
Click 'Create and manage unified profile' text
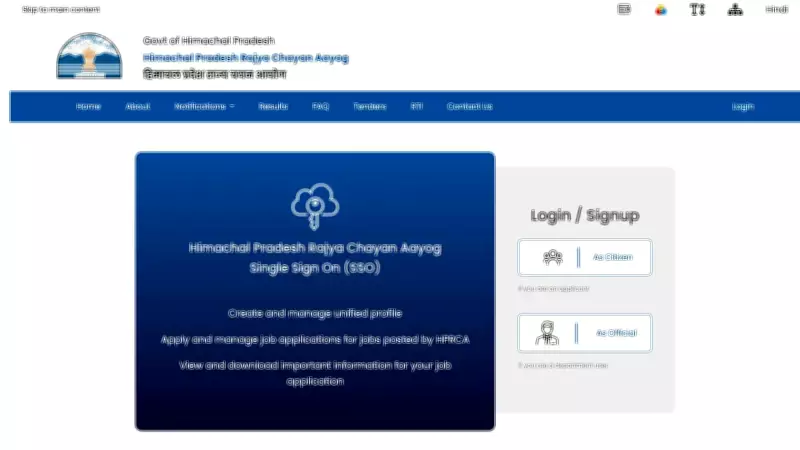tap(315, 313)
